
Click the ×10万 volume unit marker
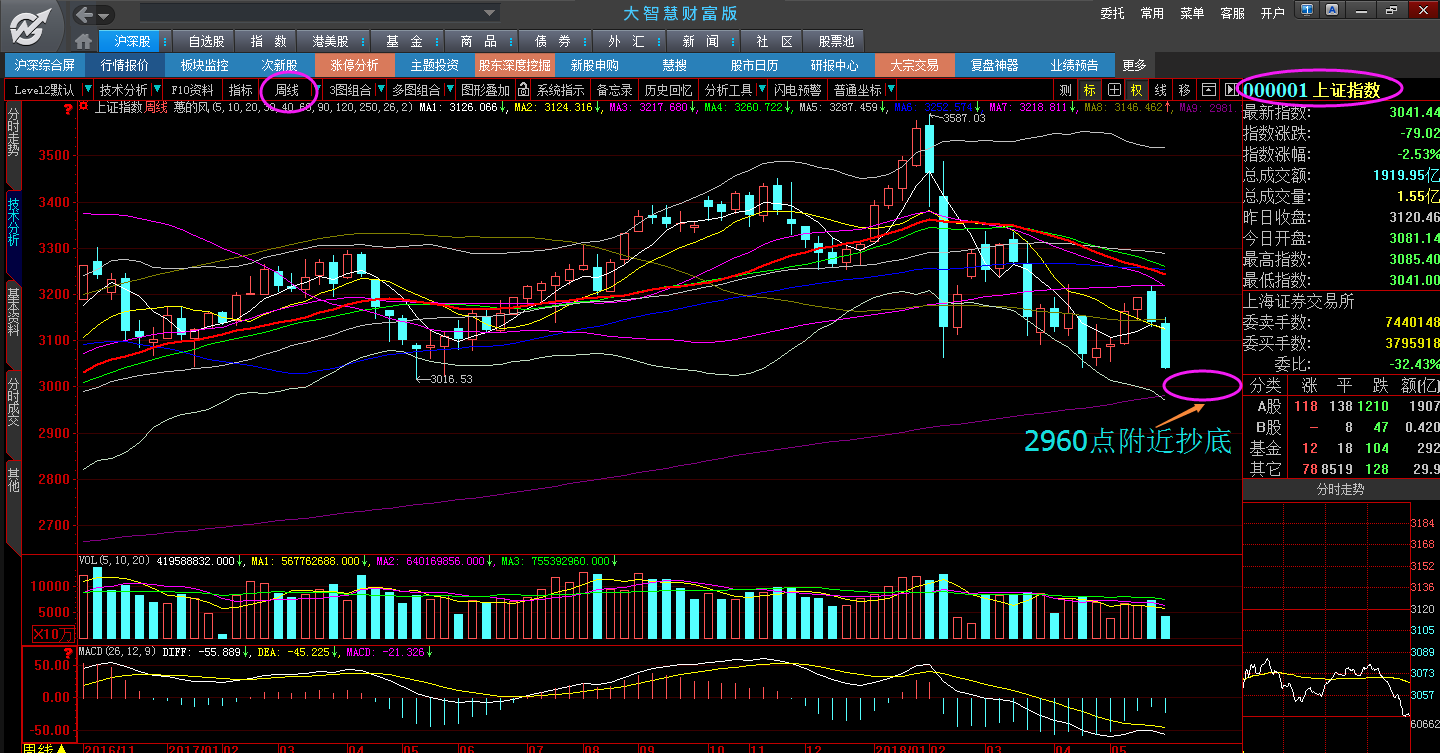(x=53, y=633)
